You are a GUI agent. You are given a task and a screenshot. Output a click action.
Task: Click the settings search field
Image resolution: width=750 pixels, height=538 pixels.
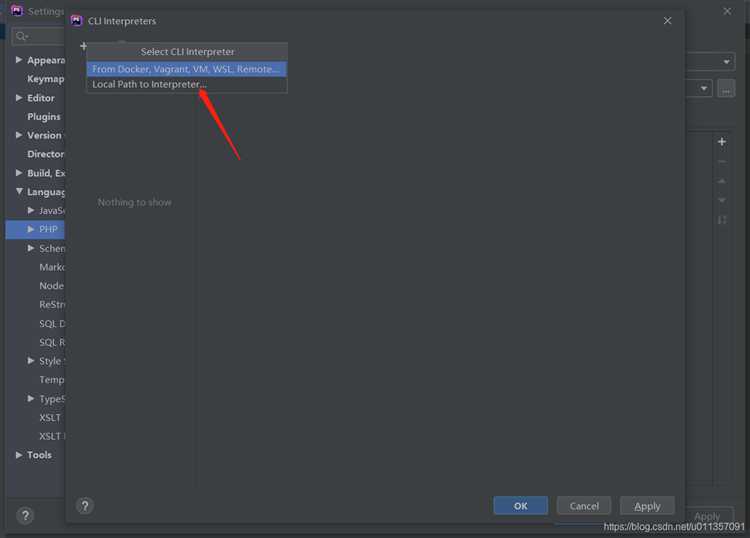click(x=38, y=36)
